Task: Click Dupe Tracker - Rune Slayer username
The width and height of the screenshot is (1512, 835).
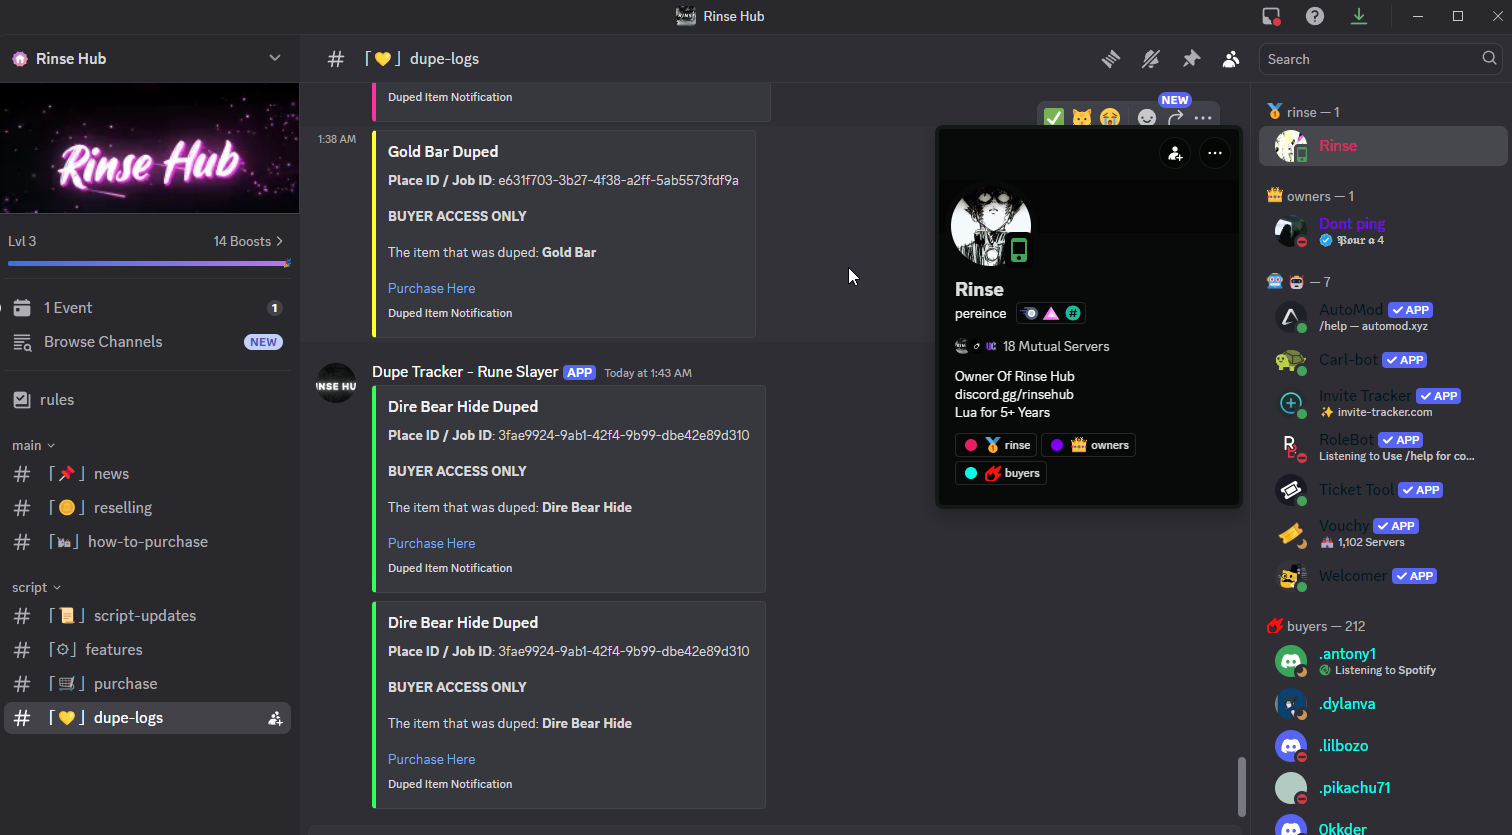Action: (x=465, y=372)
